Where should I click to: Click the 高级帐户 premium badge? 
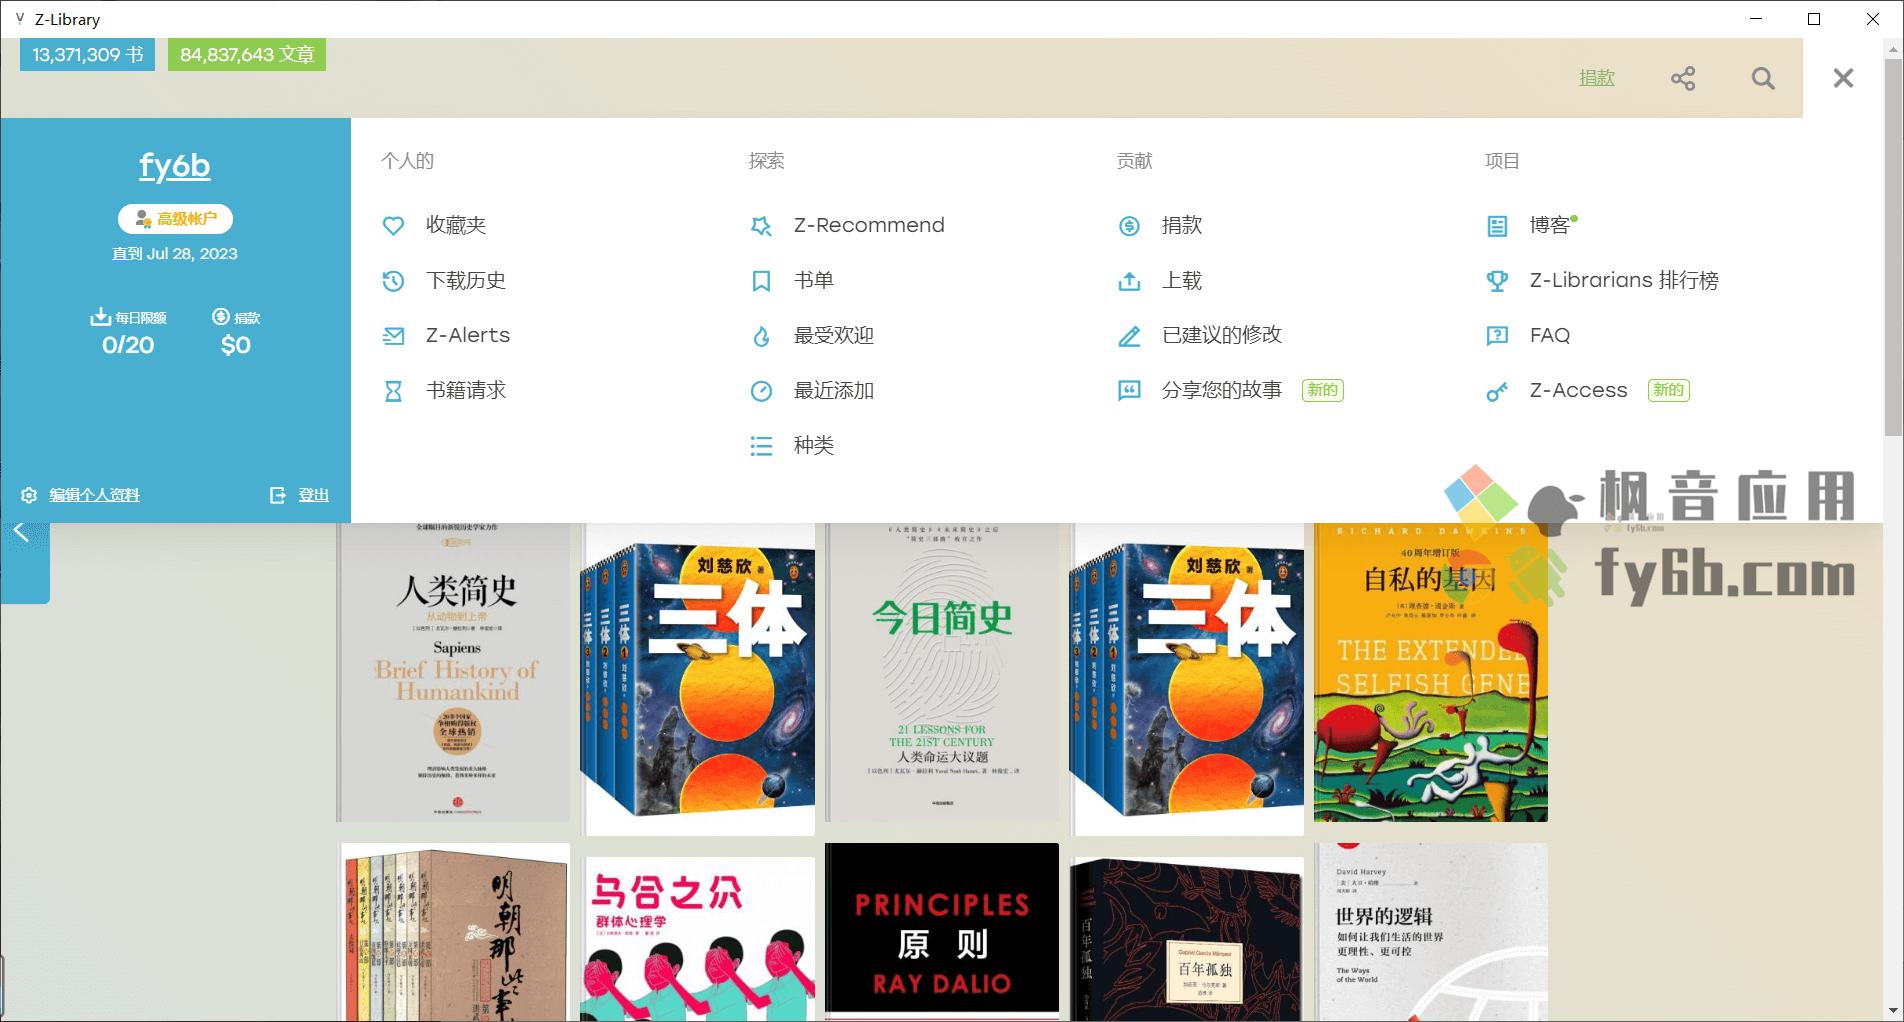pyautogui.click(x=175, y=218)
